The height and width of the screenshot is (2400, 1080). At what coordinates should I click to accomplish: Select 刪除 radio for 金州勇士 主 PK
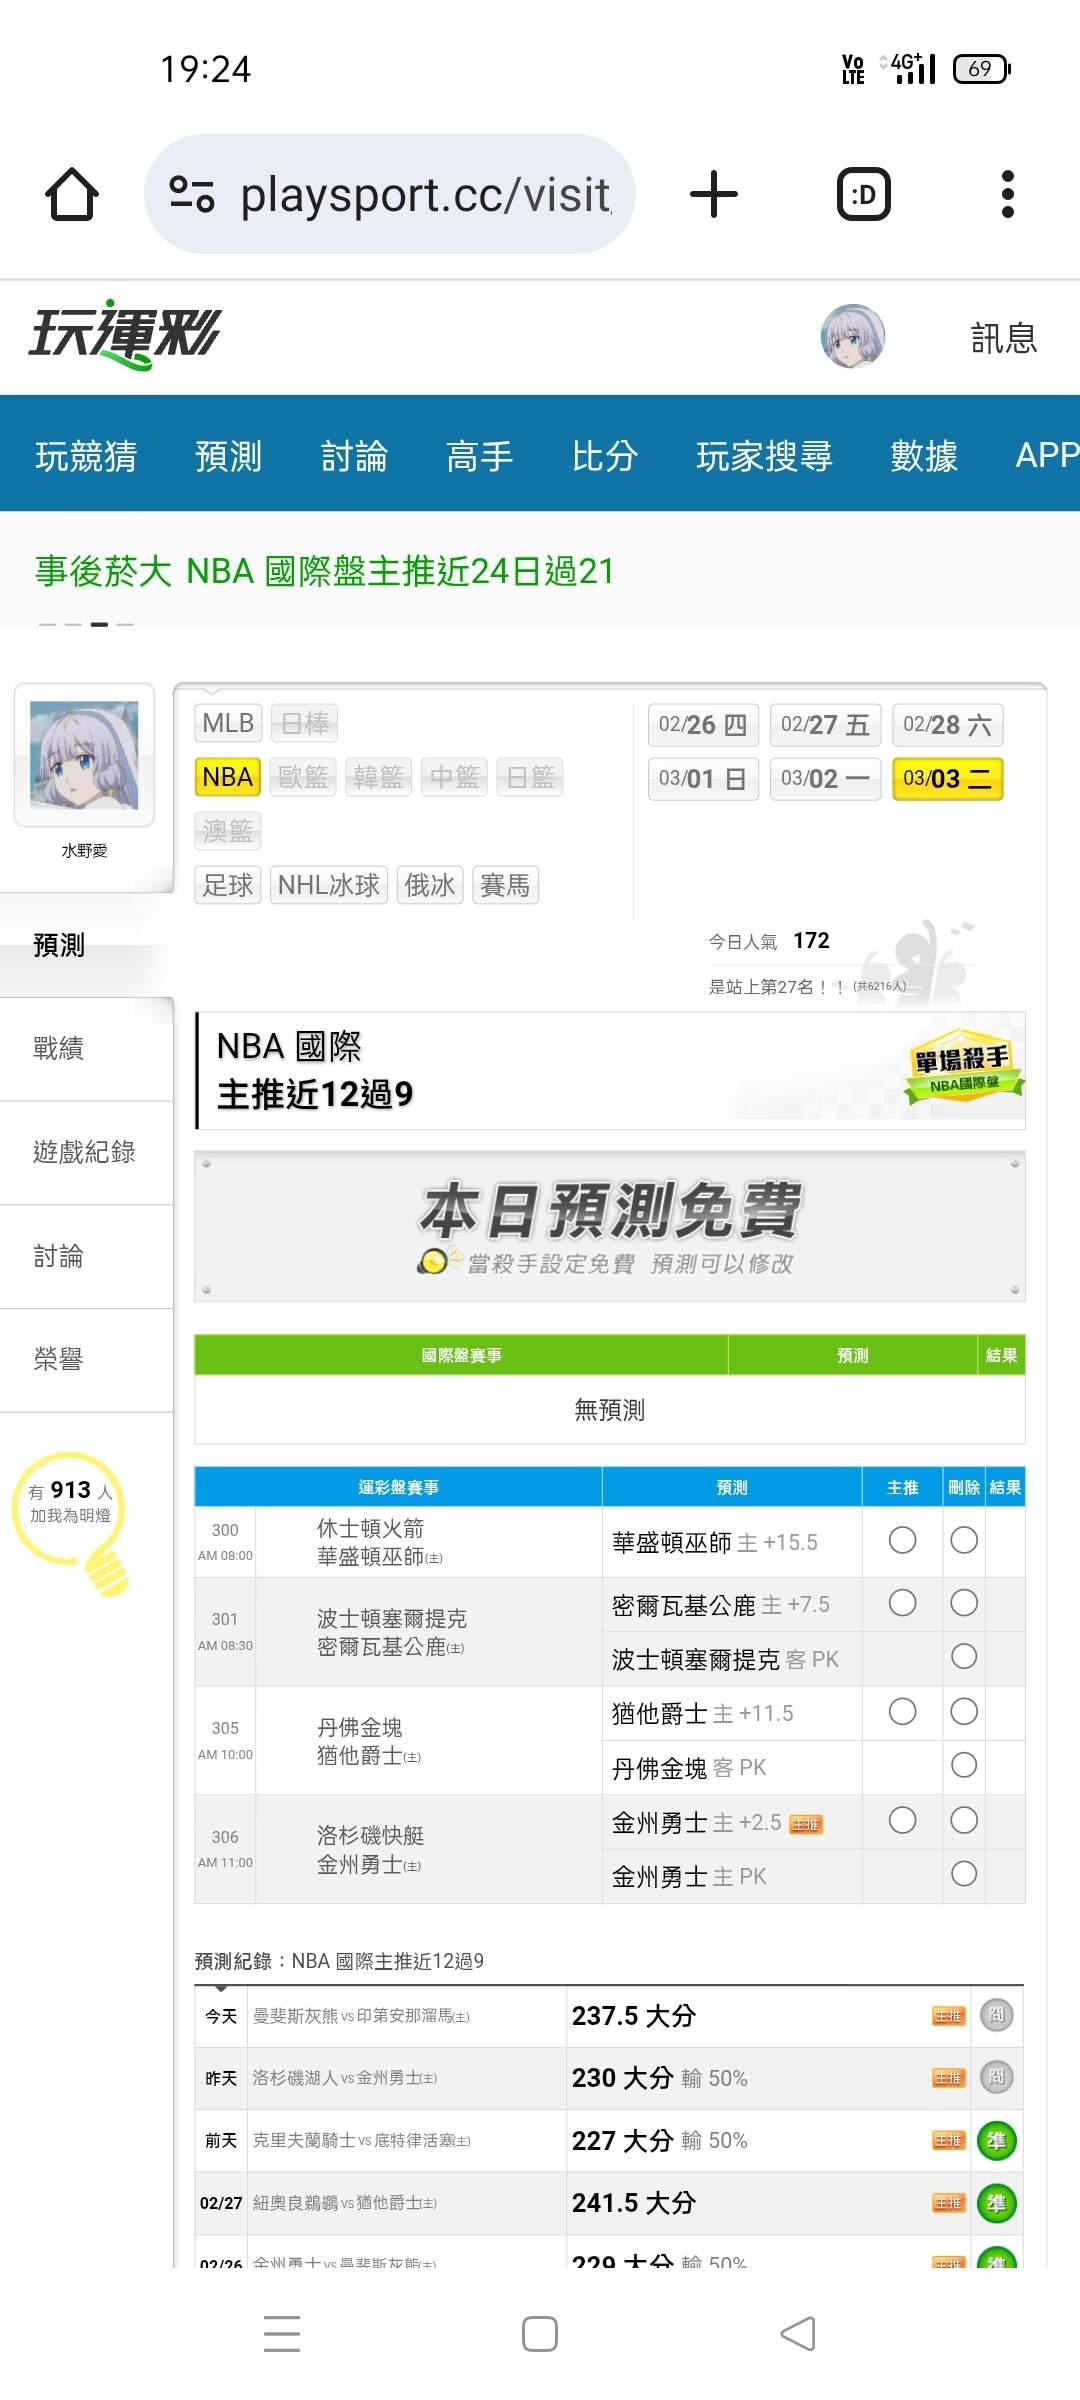click(964, 1874)
